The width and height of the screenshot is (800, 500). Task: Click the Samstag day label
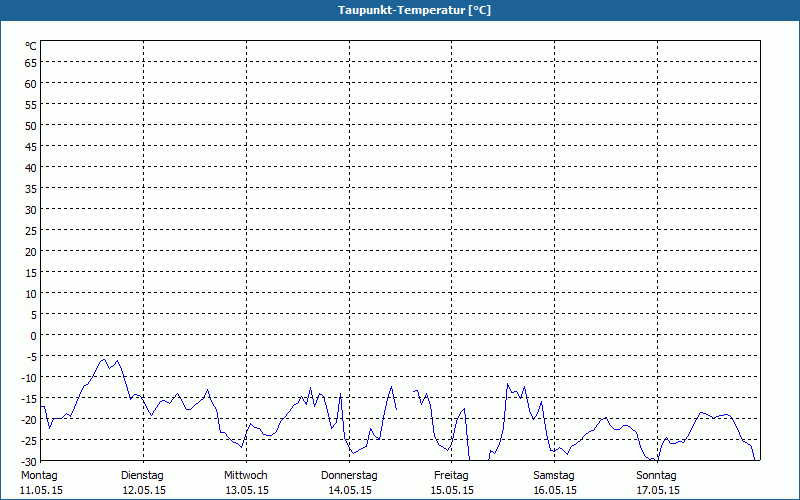pos(554,476)
